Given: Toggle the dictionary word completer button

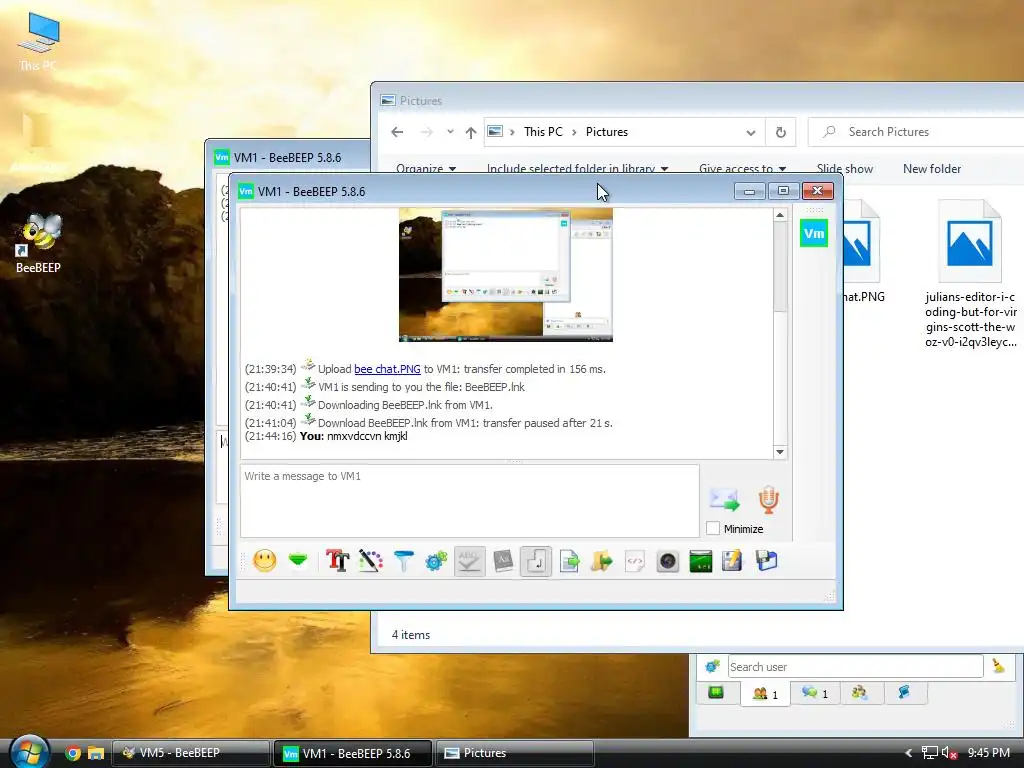Looking at the screenshot, I should (x=503, y=561).
